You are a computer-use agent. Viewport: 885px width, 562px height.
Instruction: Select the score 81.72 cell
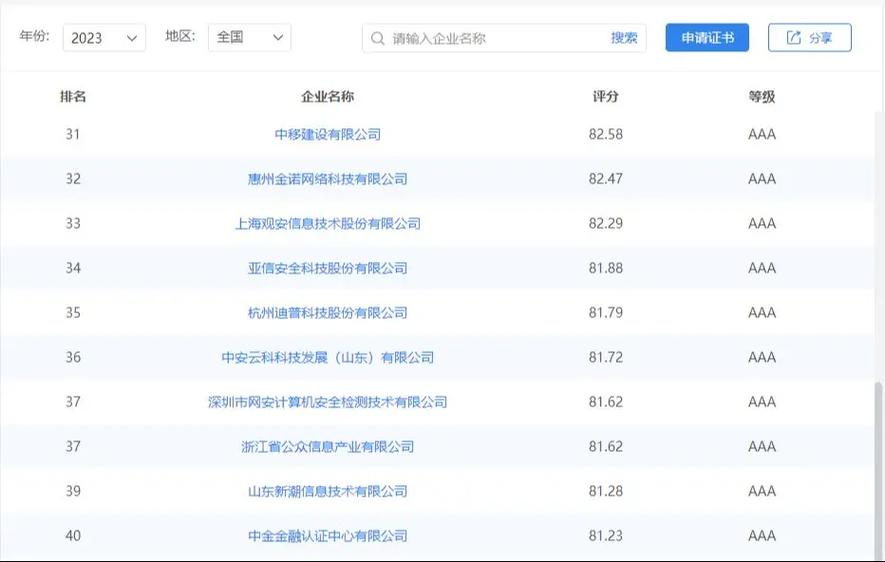coord(606,357)
